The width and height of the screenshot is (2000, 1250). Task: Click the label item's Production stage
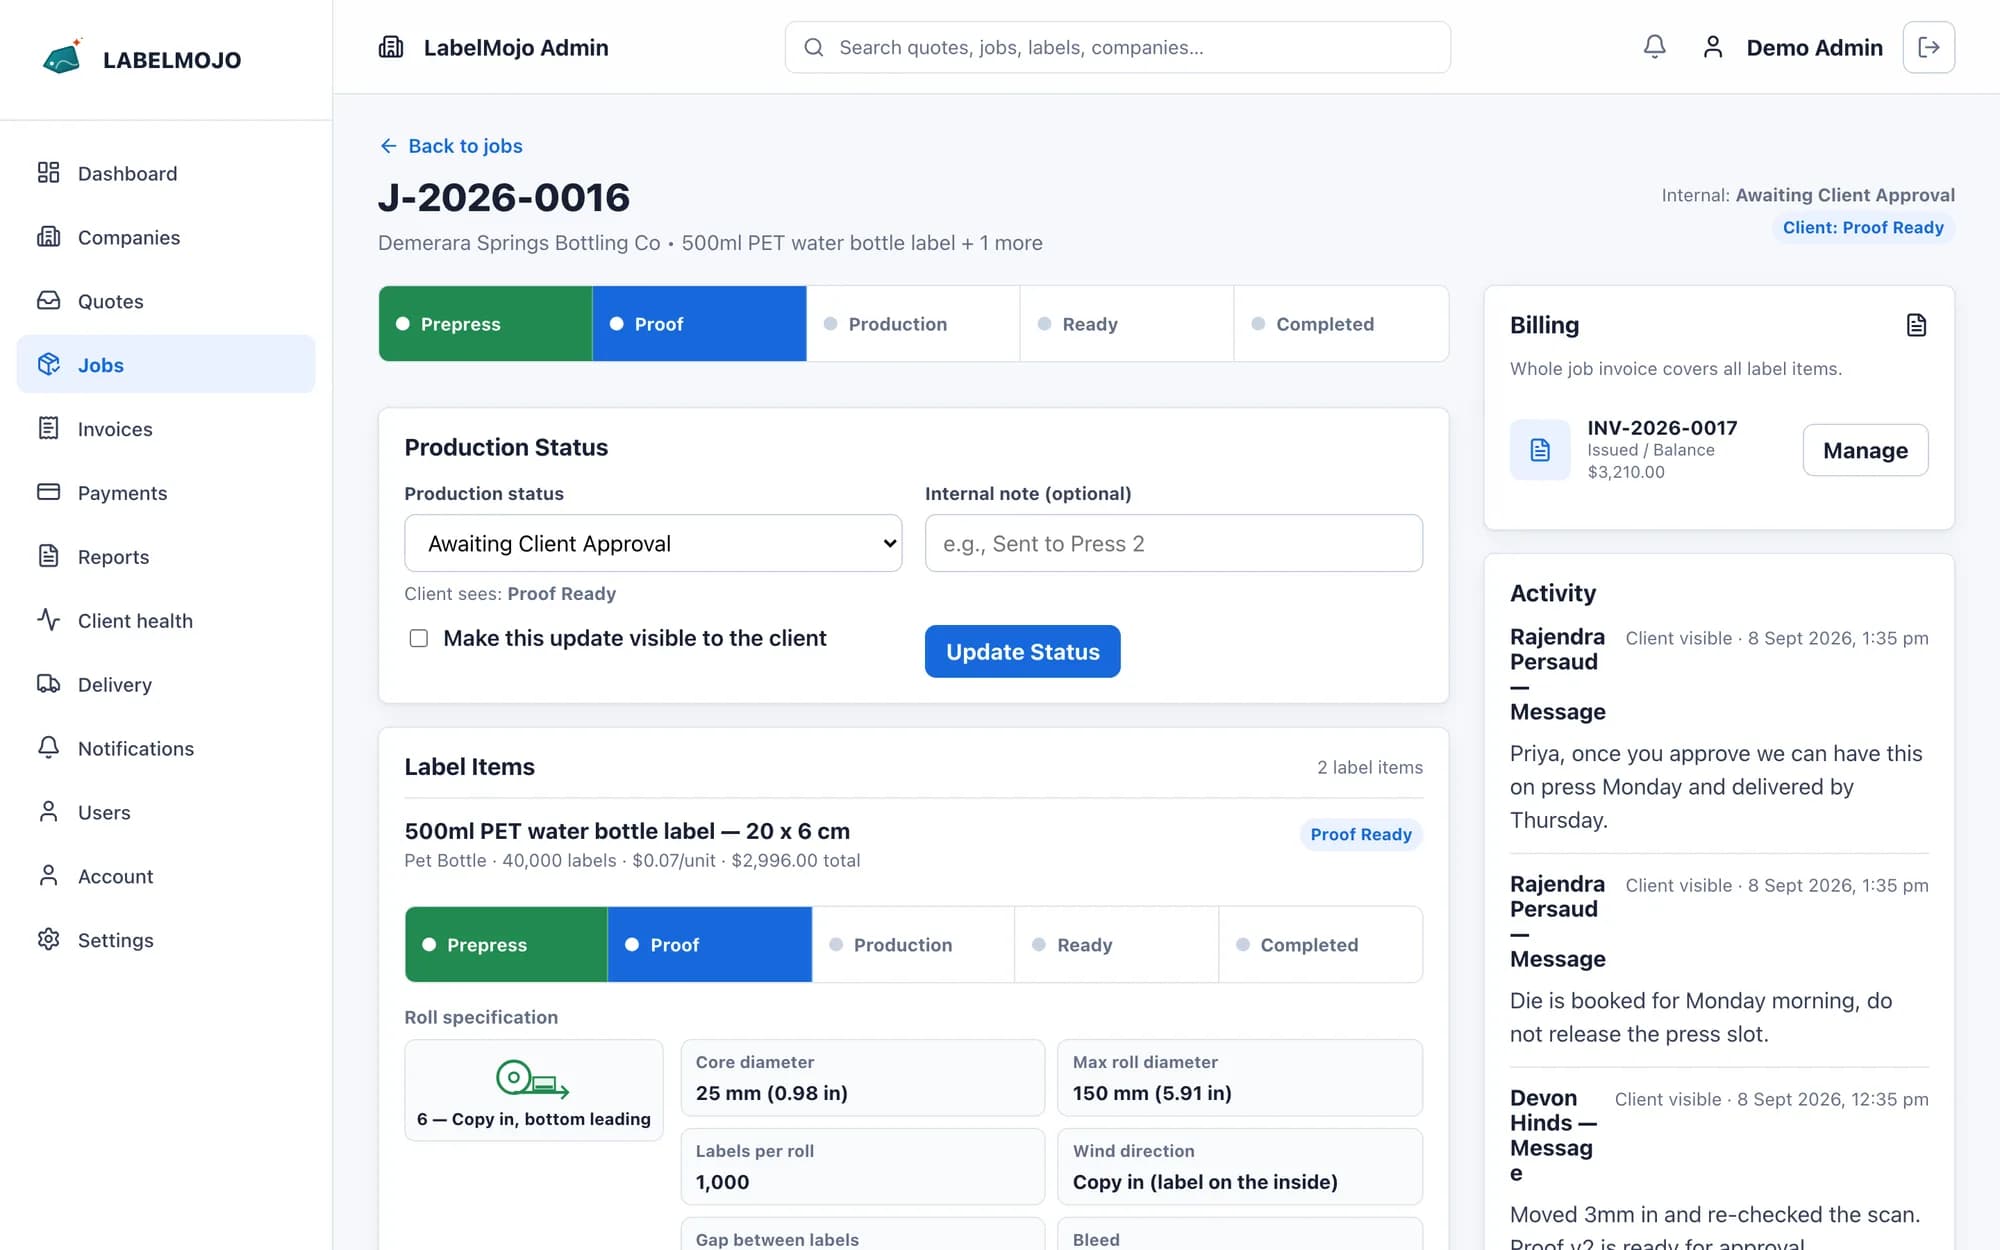[x=913, y=945]
